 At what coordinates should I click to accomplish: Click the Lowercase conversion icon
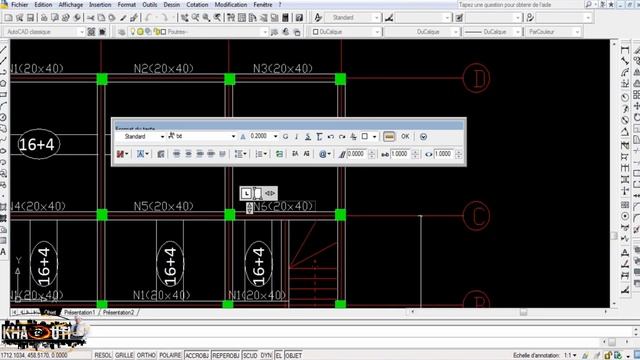307,154
